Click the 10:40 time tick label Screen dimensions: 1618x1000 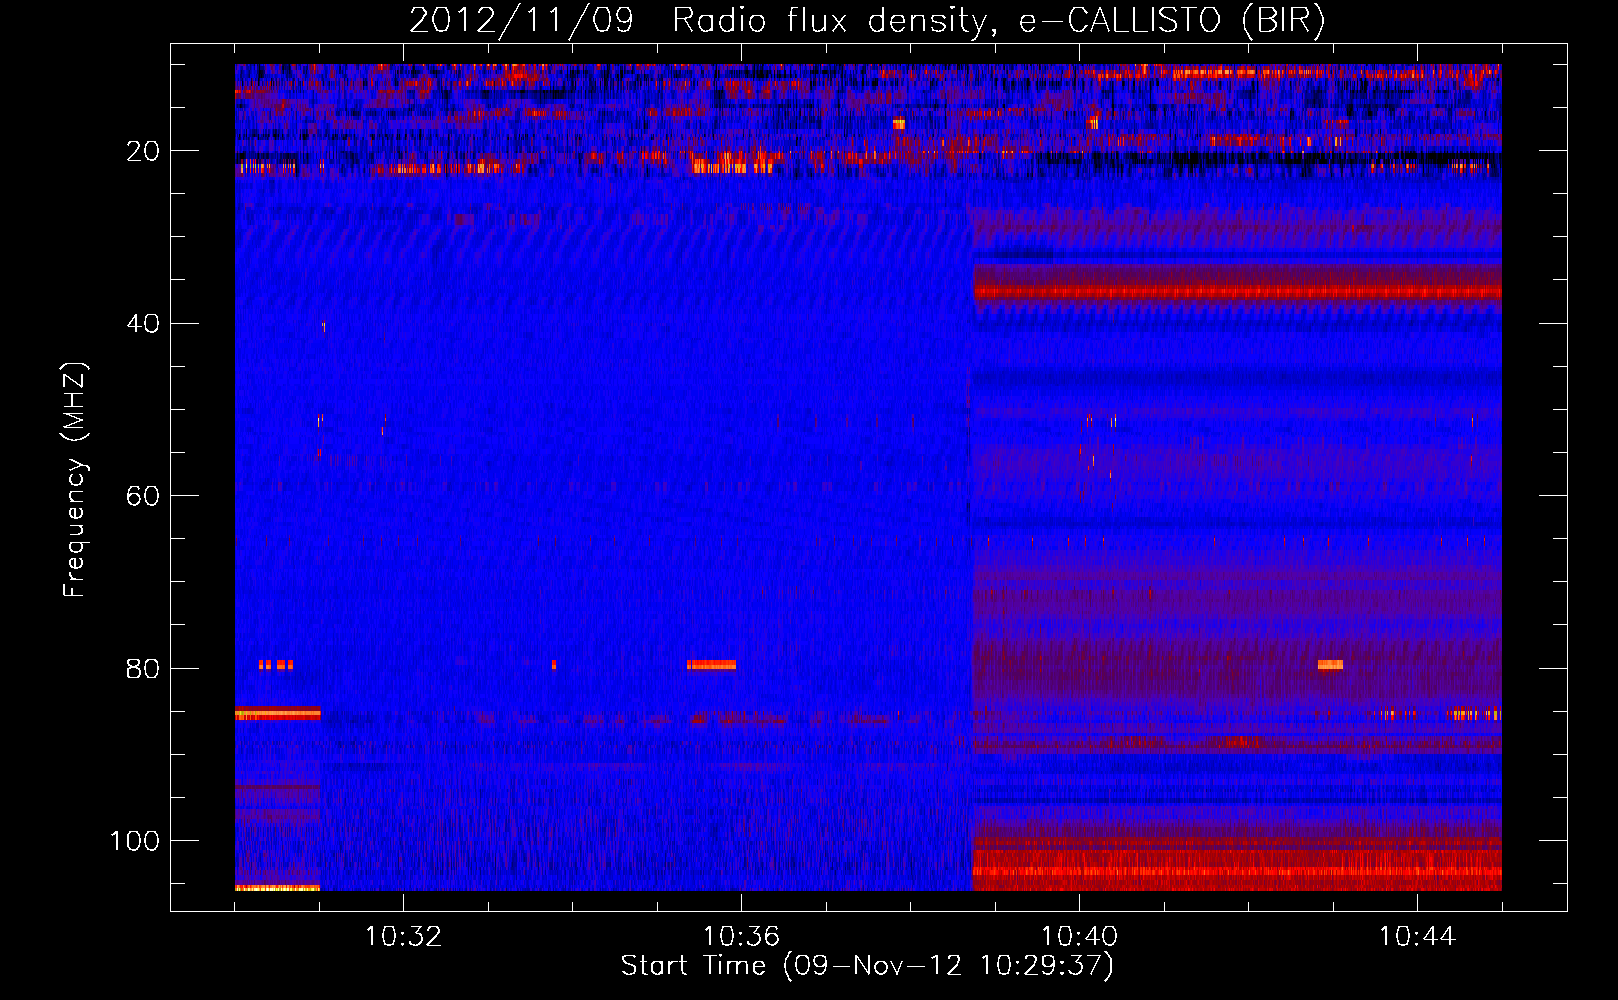[1079, 937]
